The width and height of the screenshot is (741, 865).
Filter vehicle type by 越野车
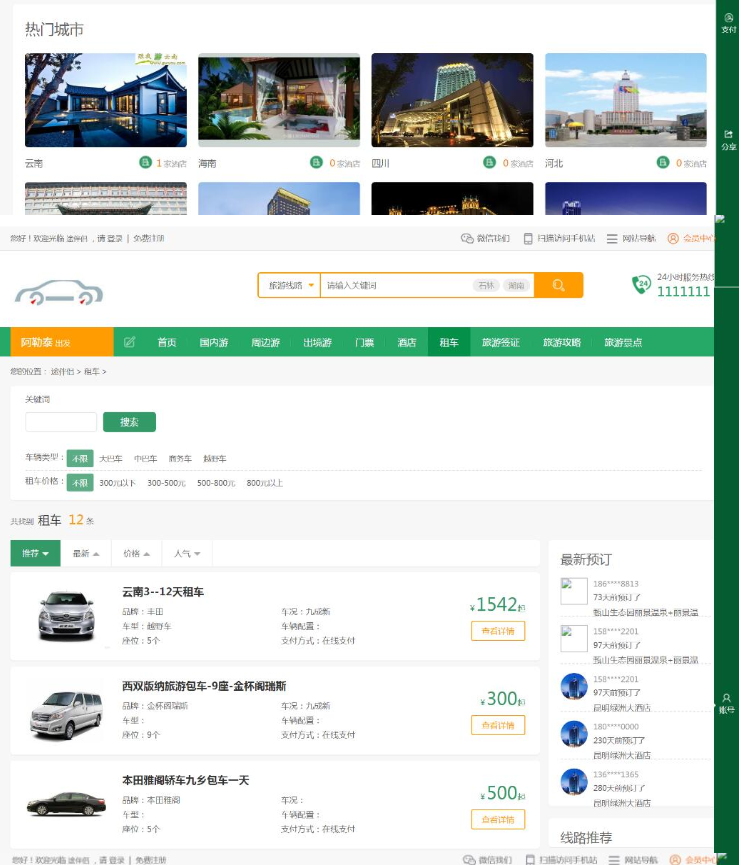pos(215,458)
